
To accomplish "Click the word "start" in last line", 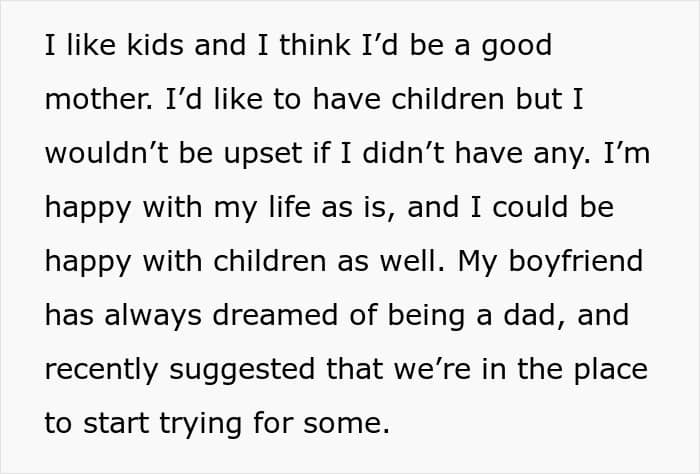I will [x=116, y=424].
